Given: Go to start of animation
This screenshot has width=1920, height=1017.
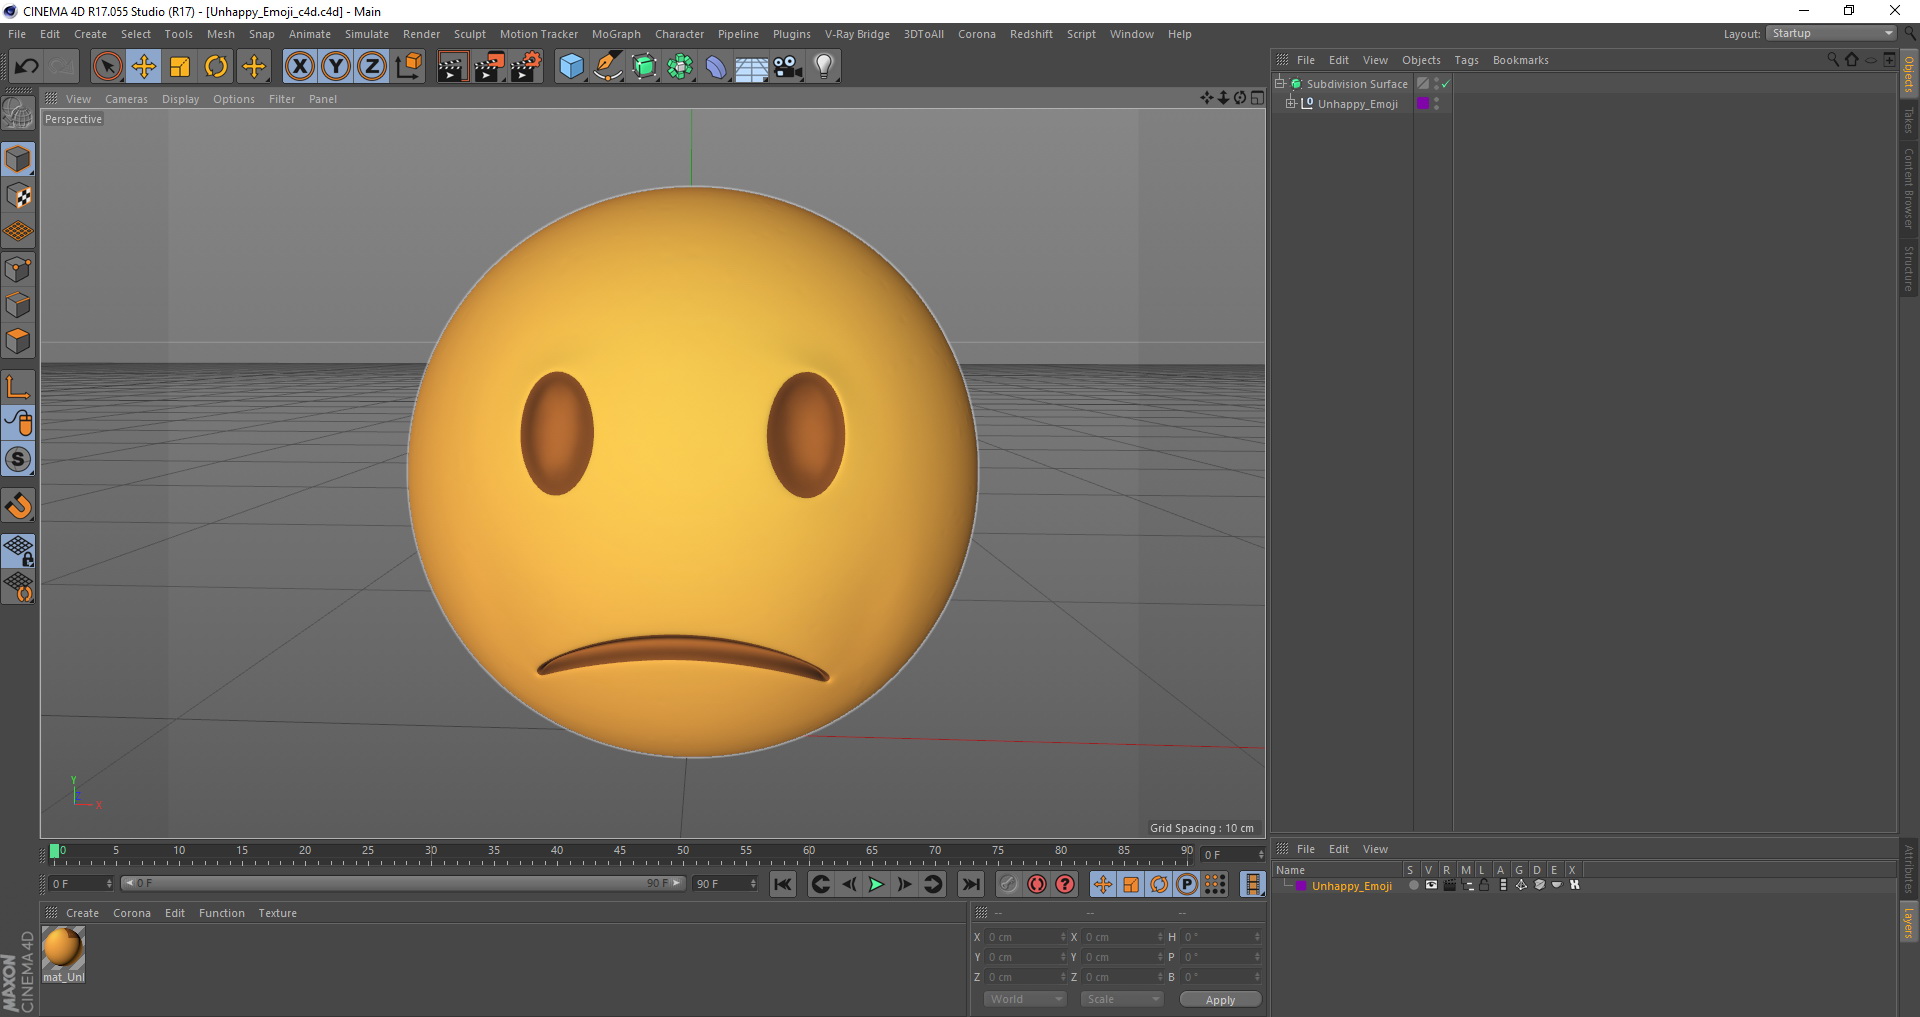Looking at the screenshot, I should click(x=783, y=884).
